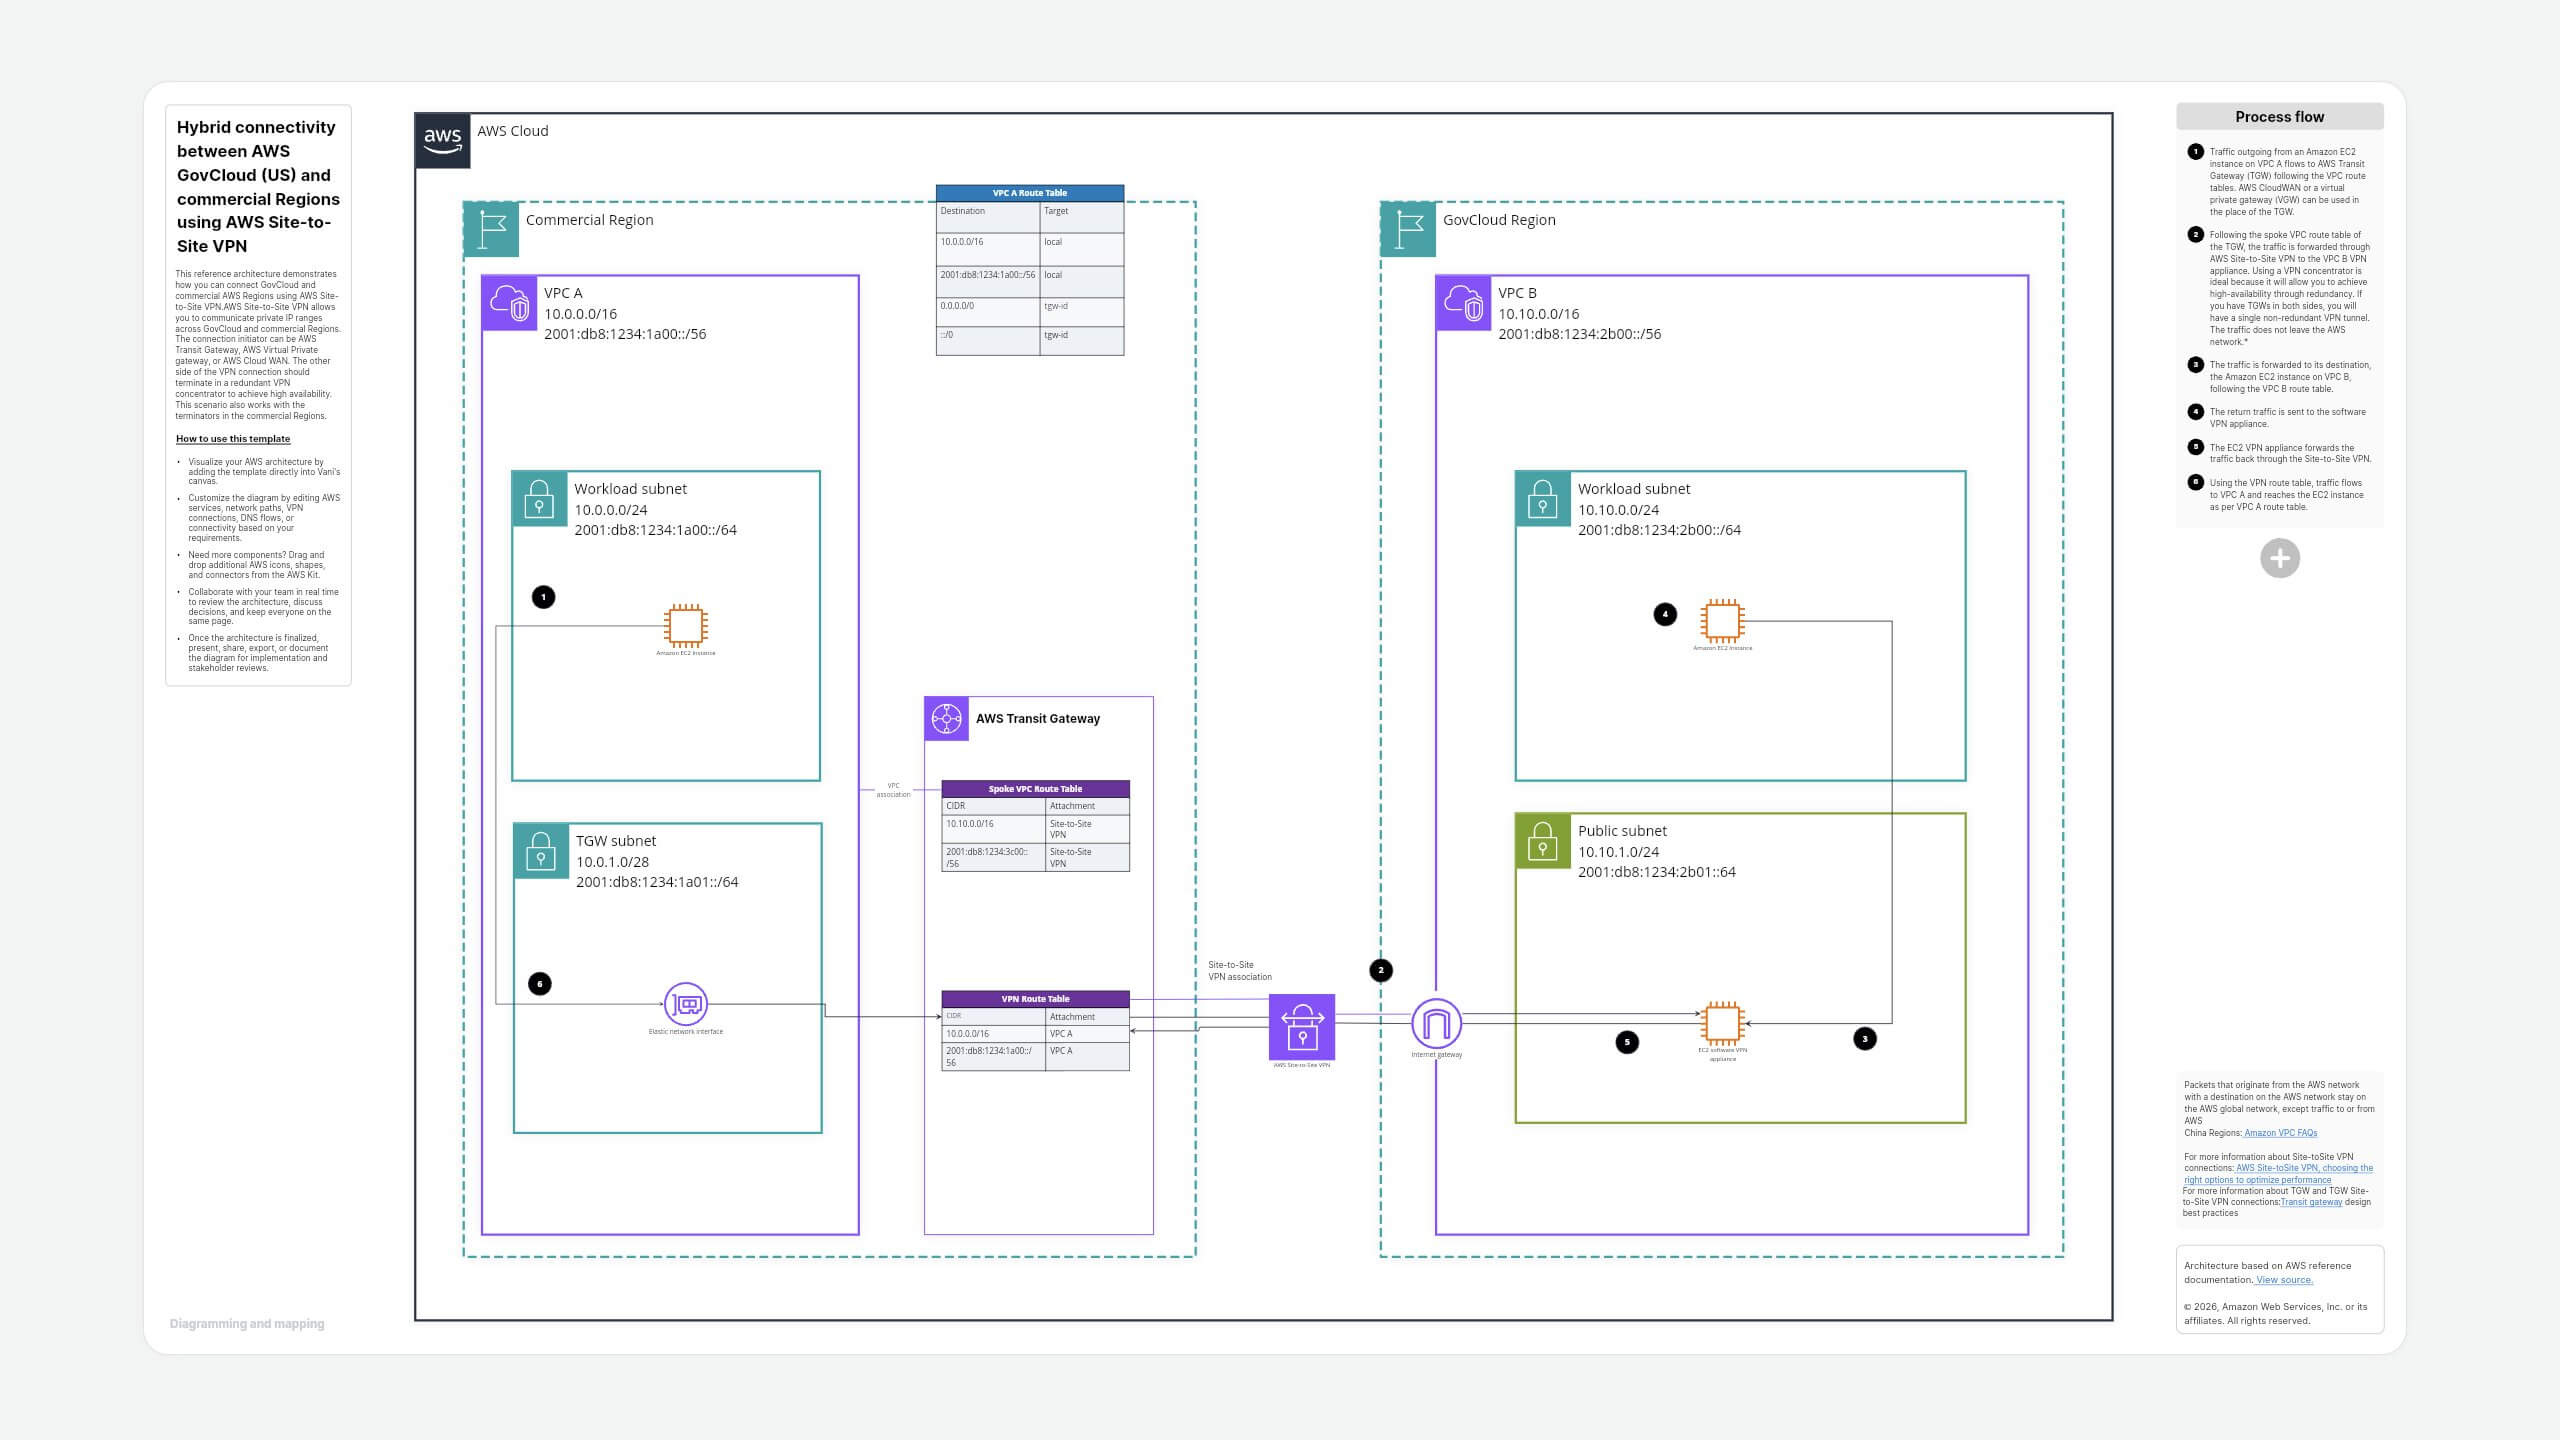Select the 'Using the VPN route table' step text
This screenshot has height=1440, width=2560.
click(x=2287, y=495)
